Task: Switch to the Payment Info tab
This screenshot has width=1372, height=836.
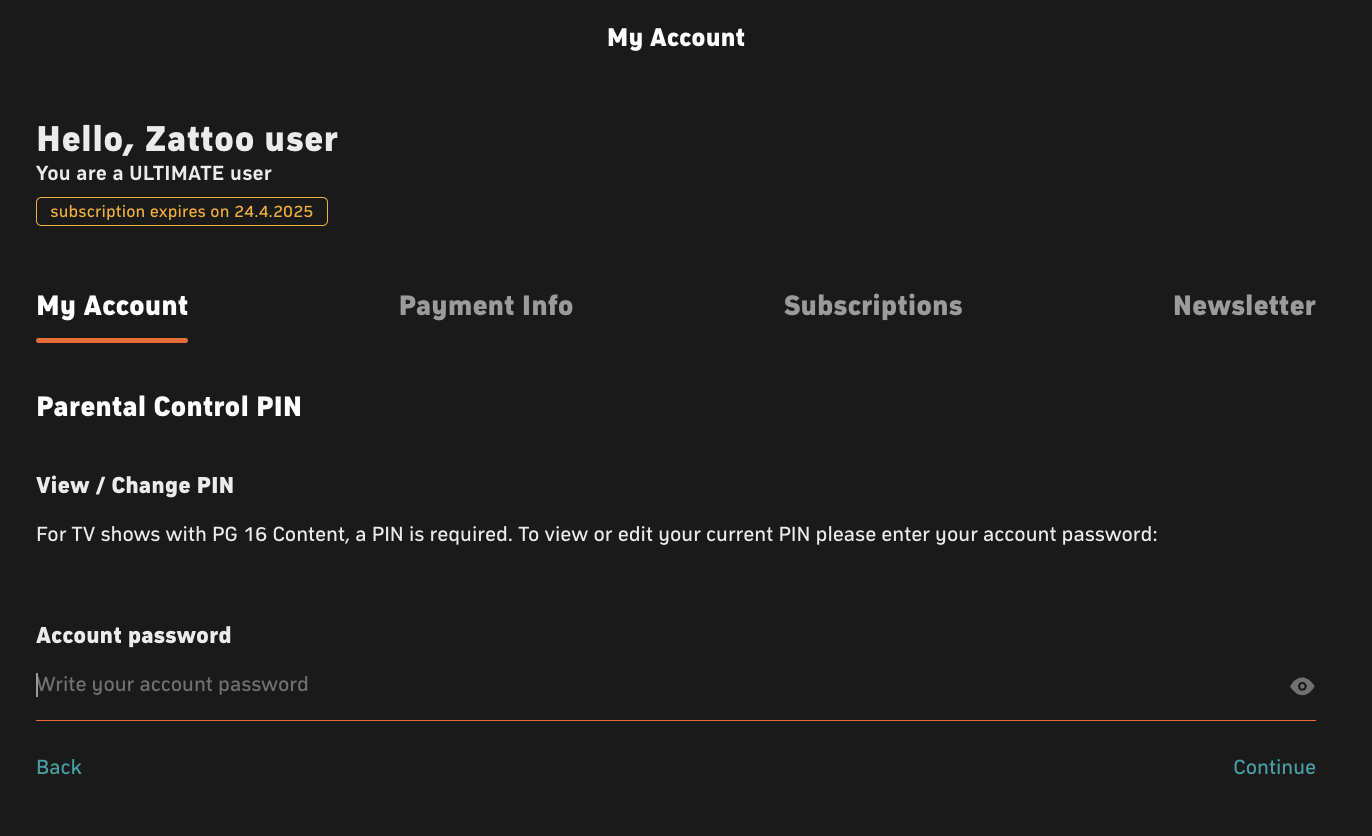Action: [x=486, y=306]
